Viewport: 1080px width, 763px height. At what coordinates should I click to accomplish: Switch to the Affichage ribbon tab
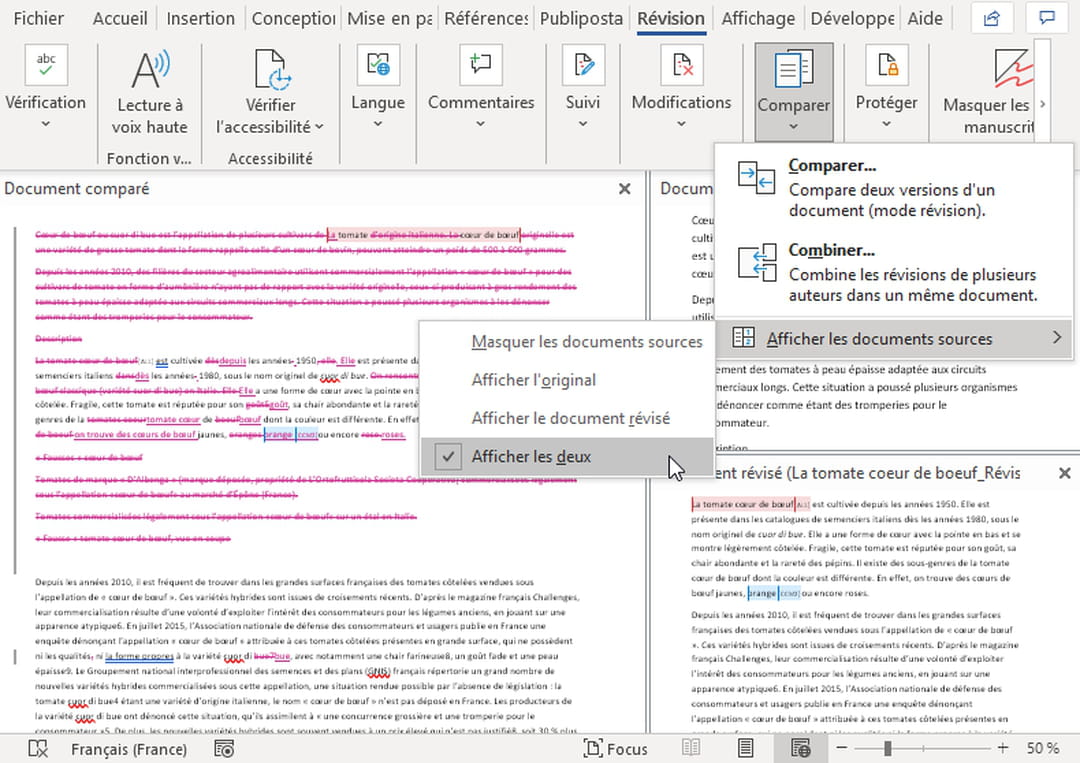(758, 17)
